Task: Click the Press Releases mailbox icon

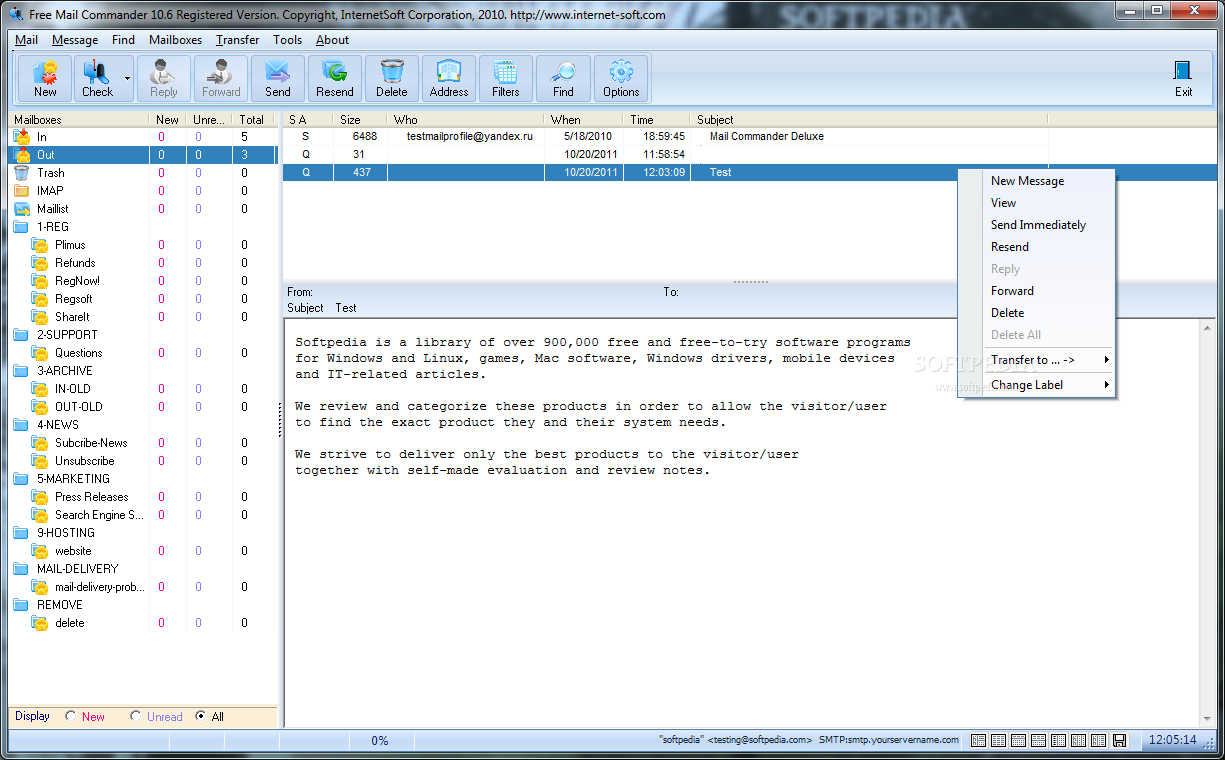Action: [40, 497]
